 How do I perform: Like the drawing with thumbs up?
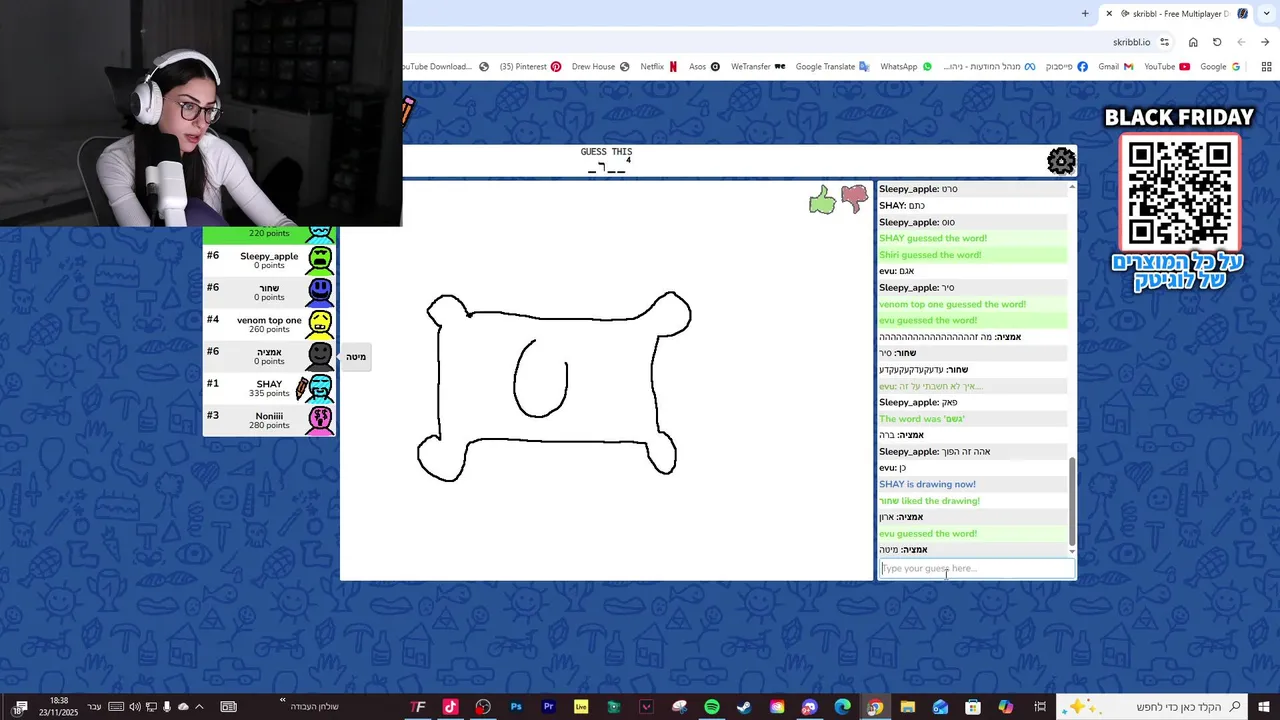click(822, 201)
